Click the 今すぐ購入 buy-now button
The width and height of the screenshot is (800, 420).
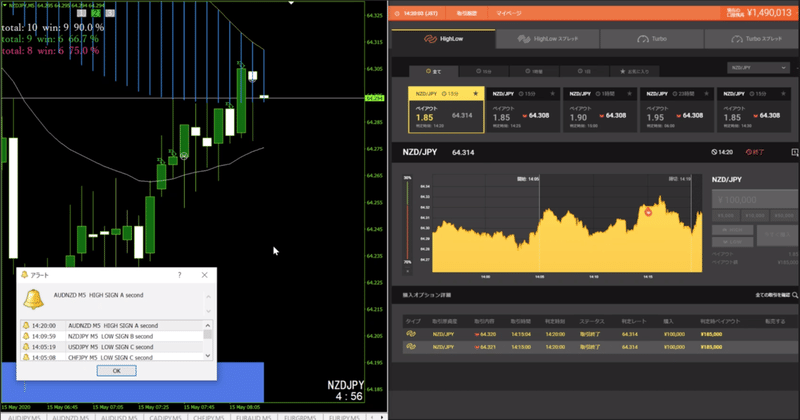(778, 235)
